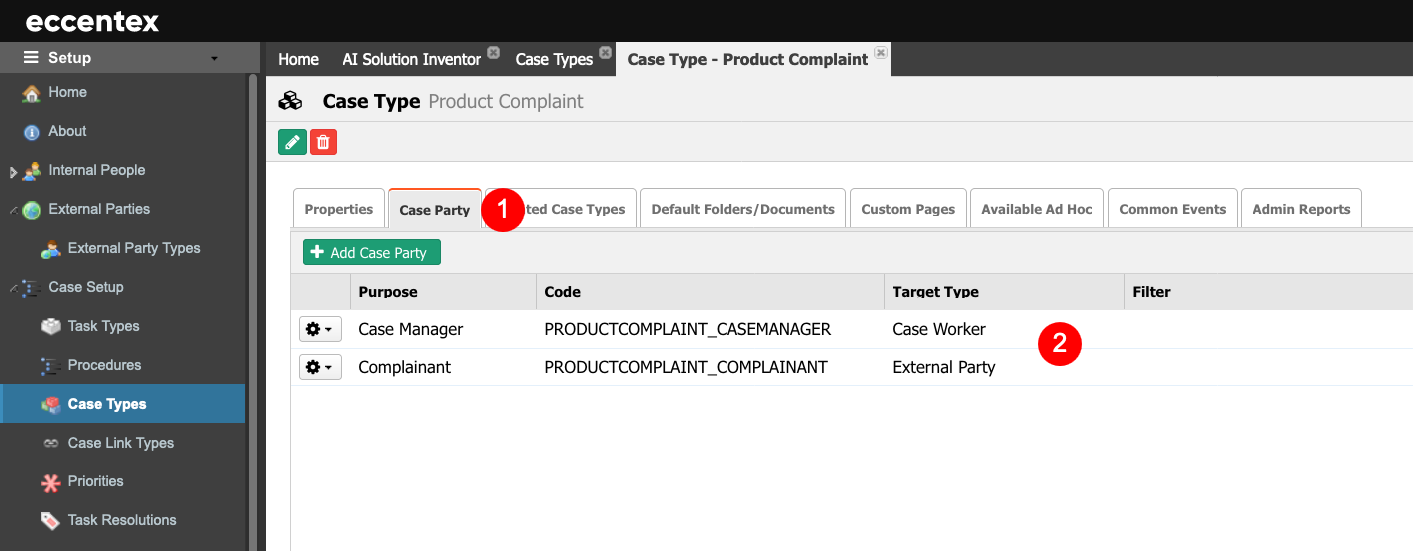Open Home in the sidebar

tap(67, 92)
